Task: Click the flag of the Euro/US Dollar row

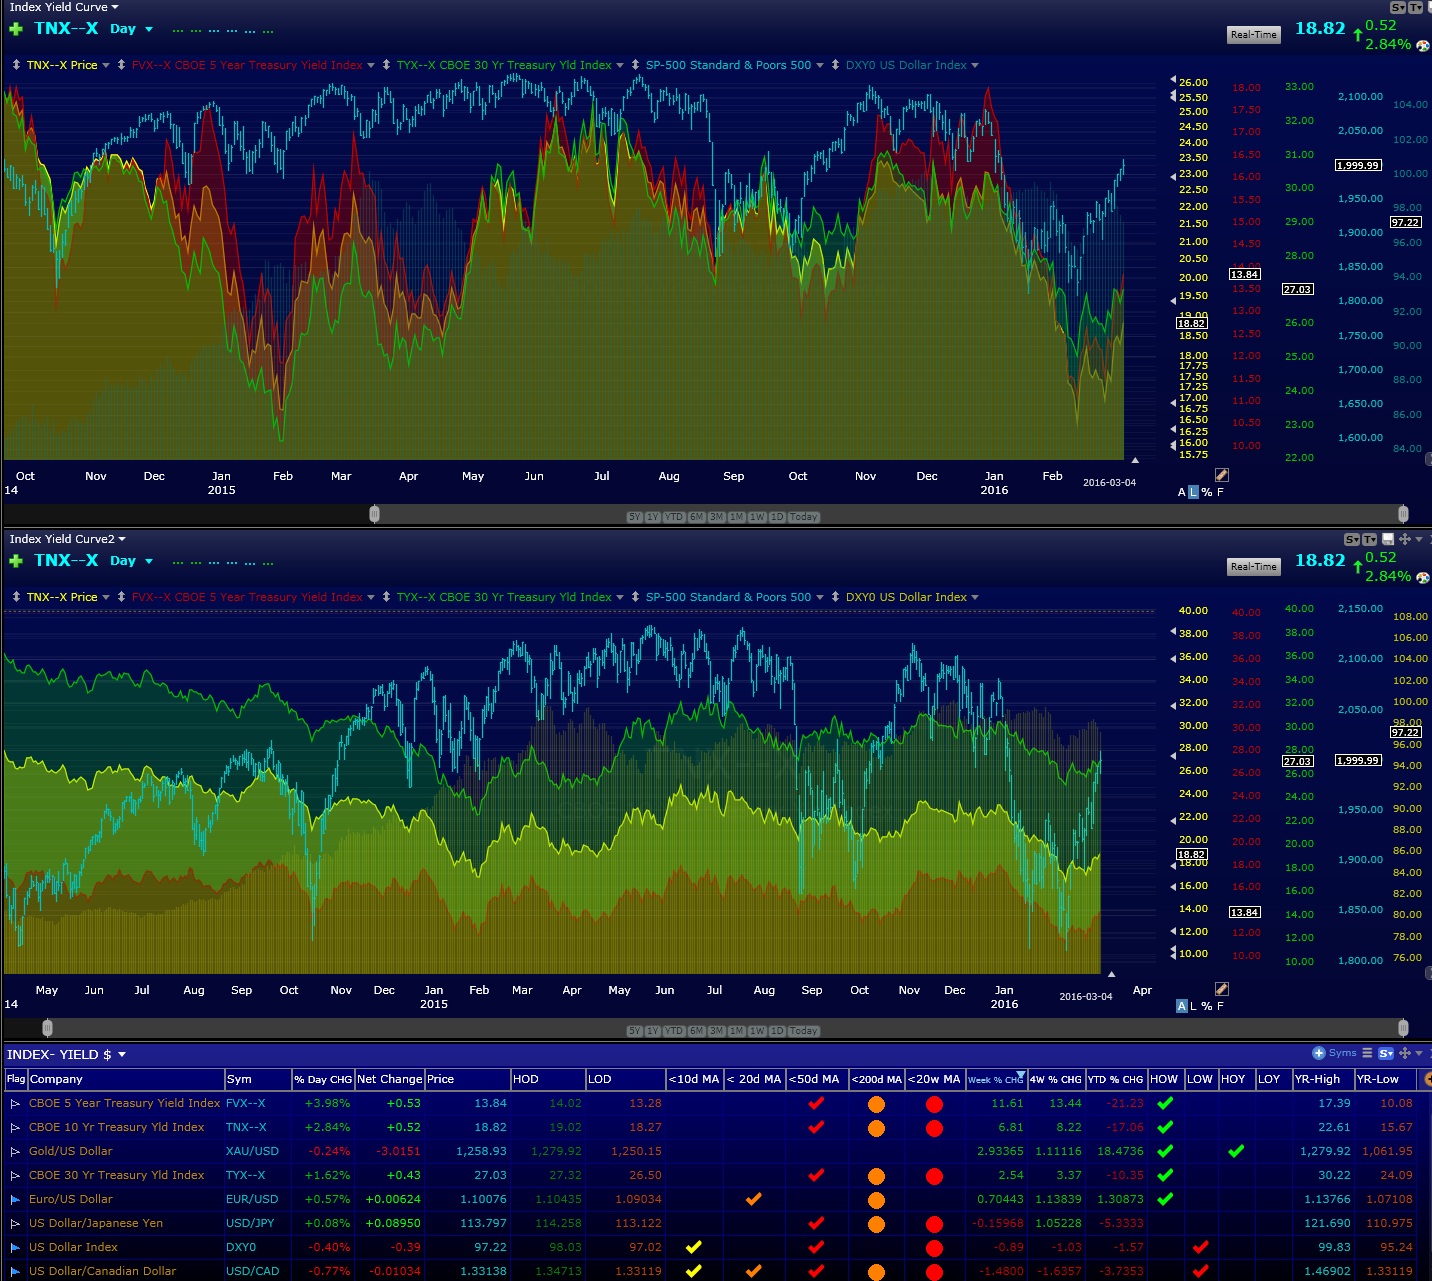Action: tap(15, 1200)
